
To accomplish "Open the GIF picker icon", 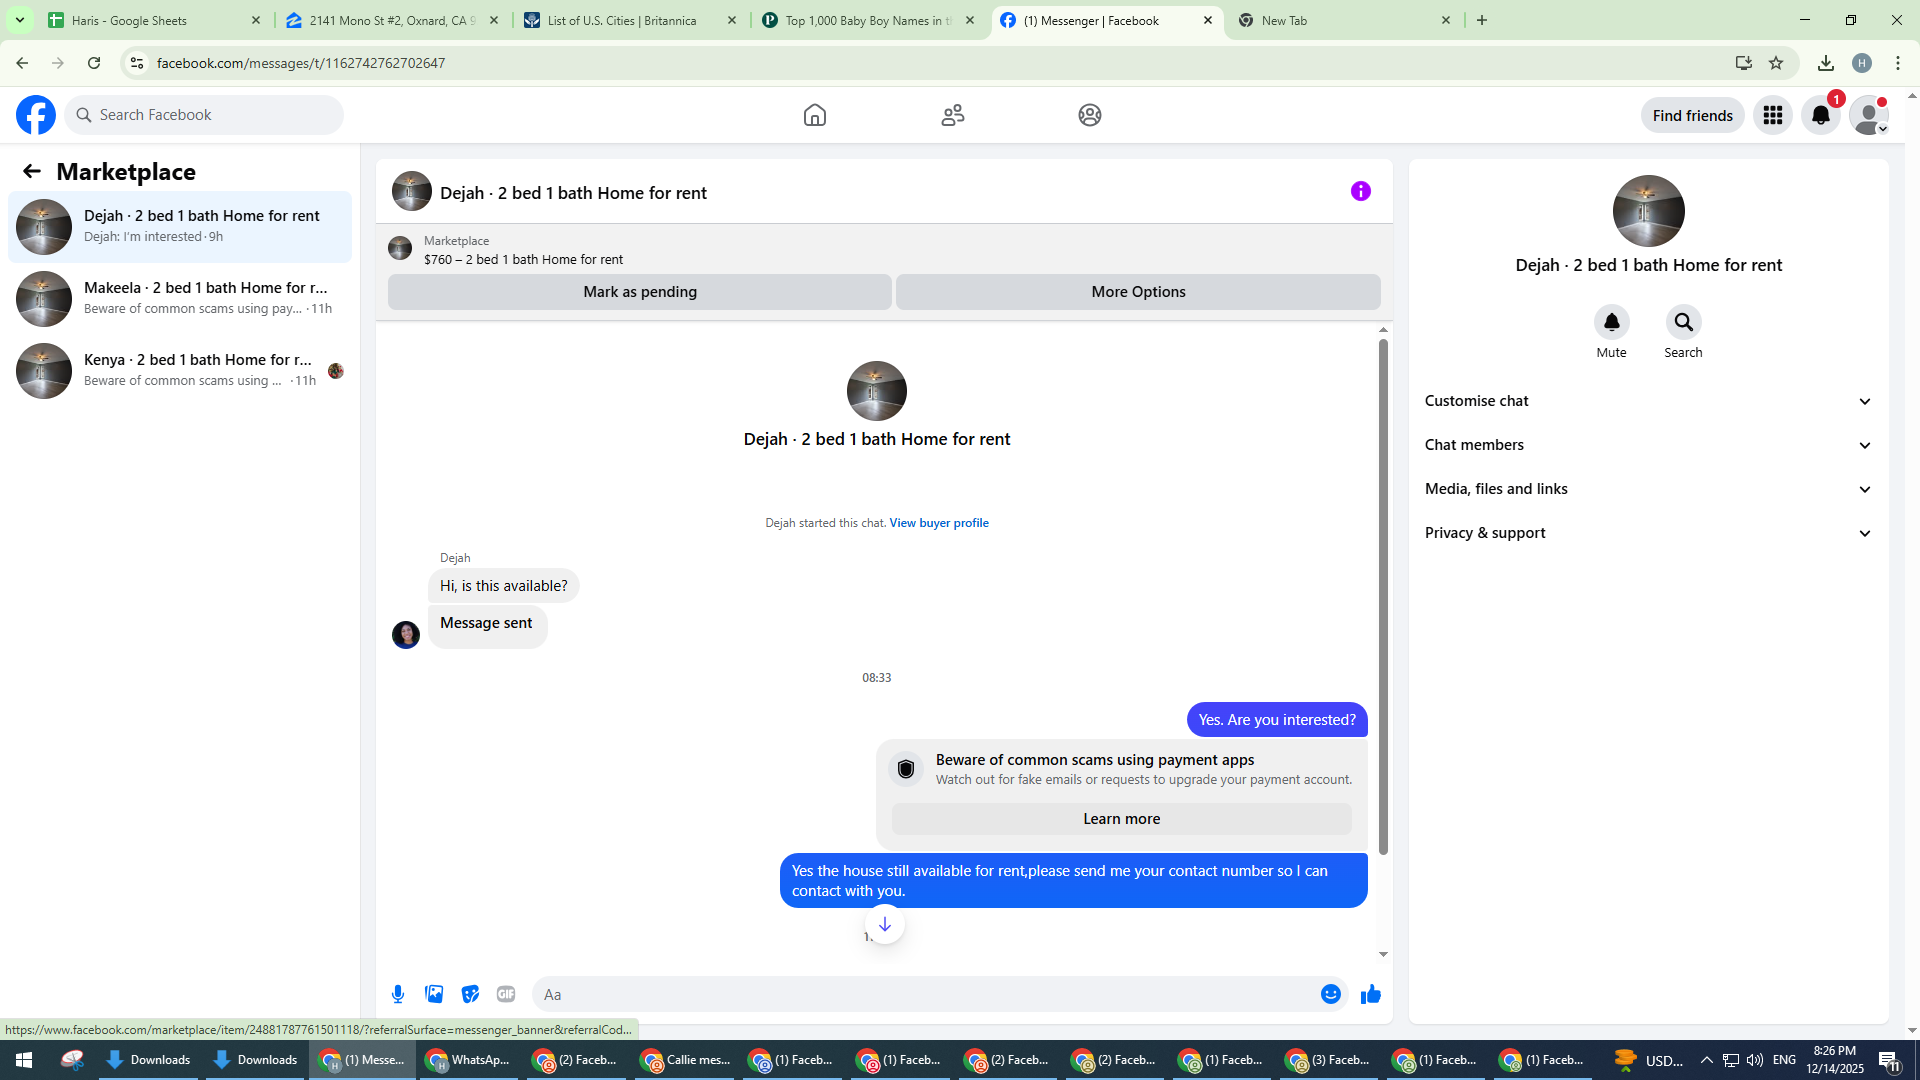I will [x=506, y=994].
